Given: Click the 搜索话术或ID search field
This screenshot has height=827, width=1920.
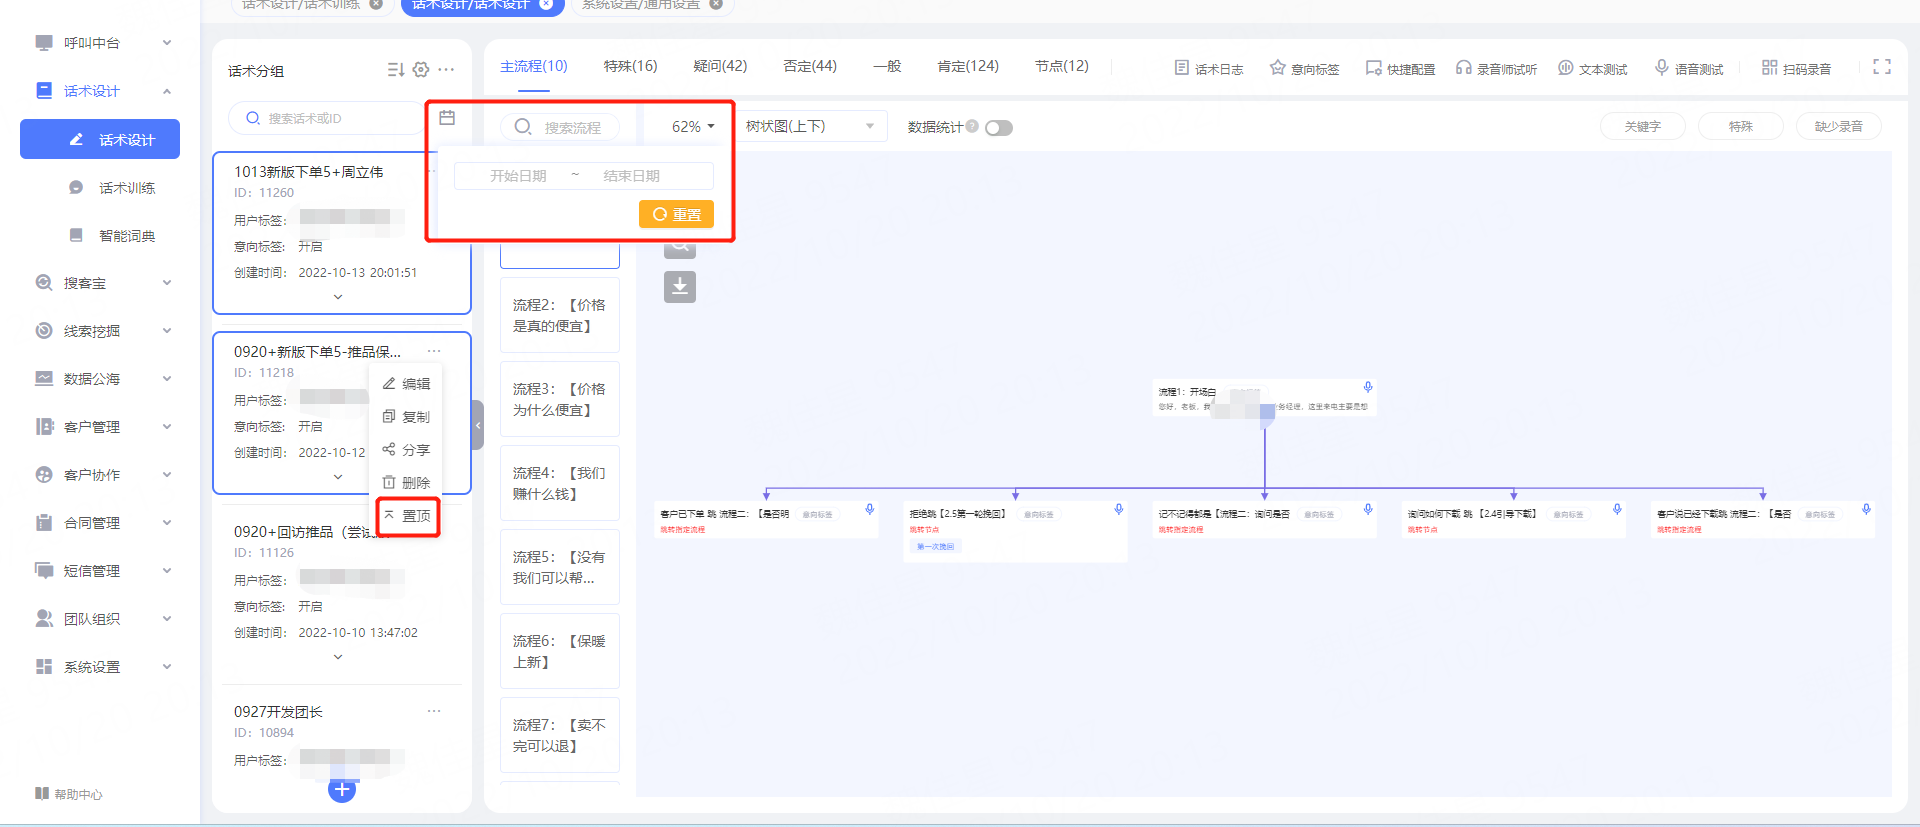Looking at the screenshot, I should click(x=327, y=118).
